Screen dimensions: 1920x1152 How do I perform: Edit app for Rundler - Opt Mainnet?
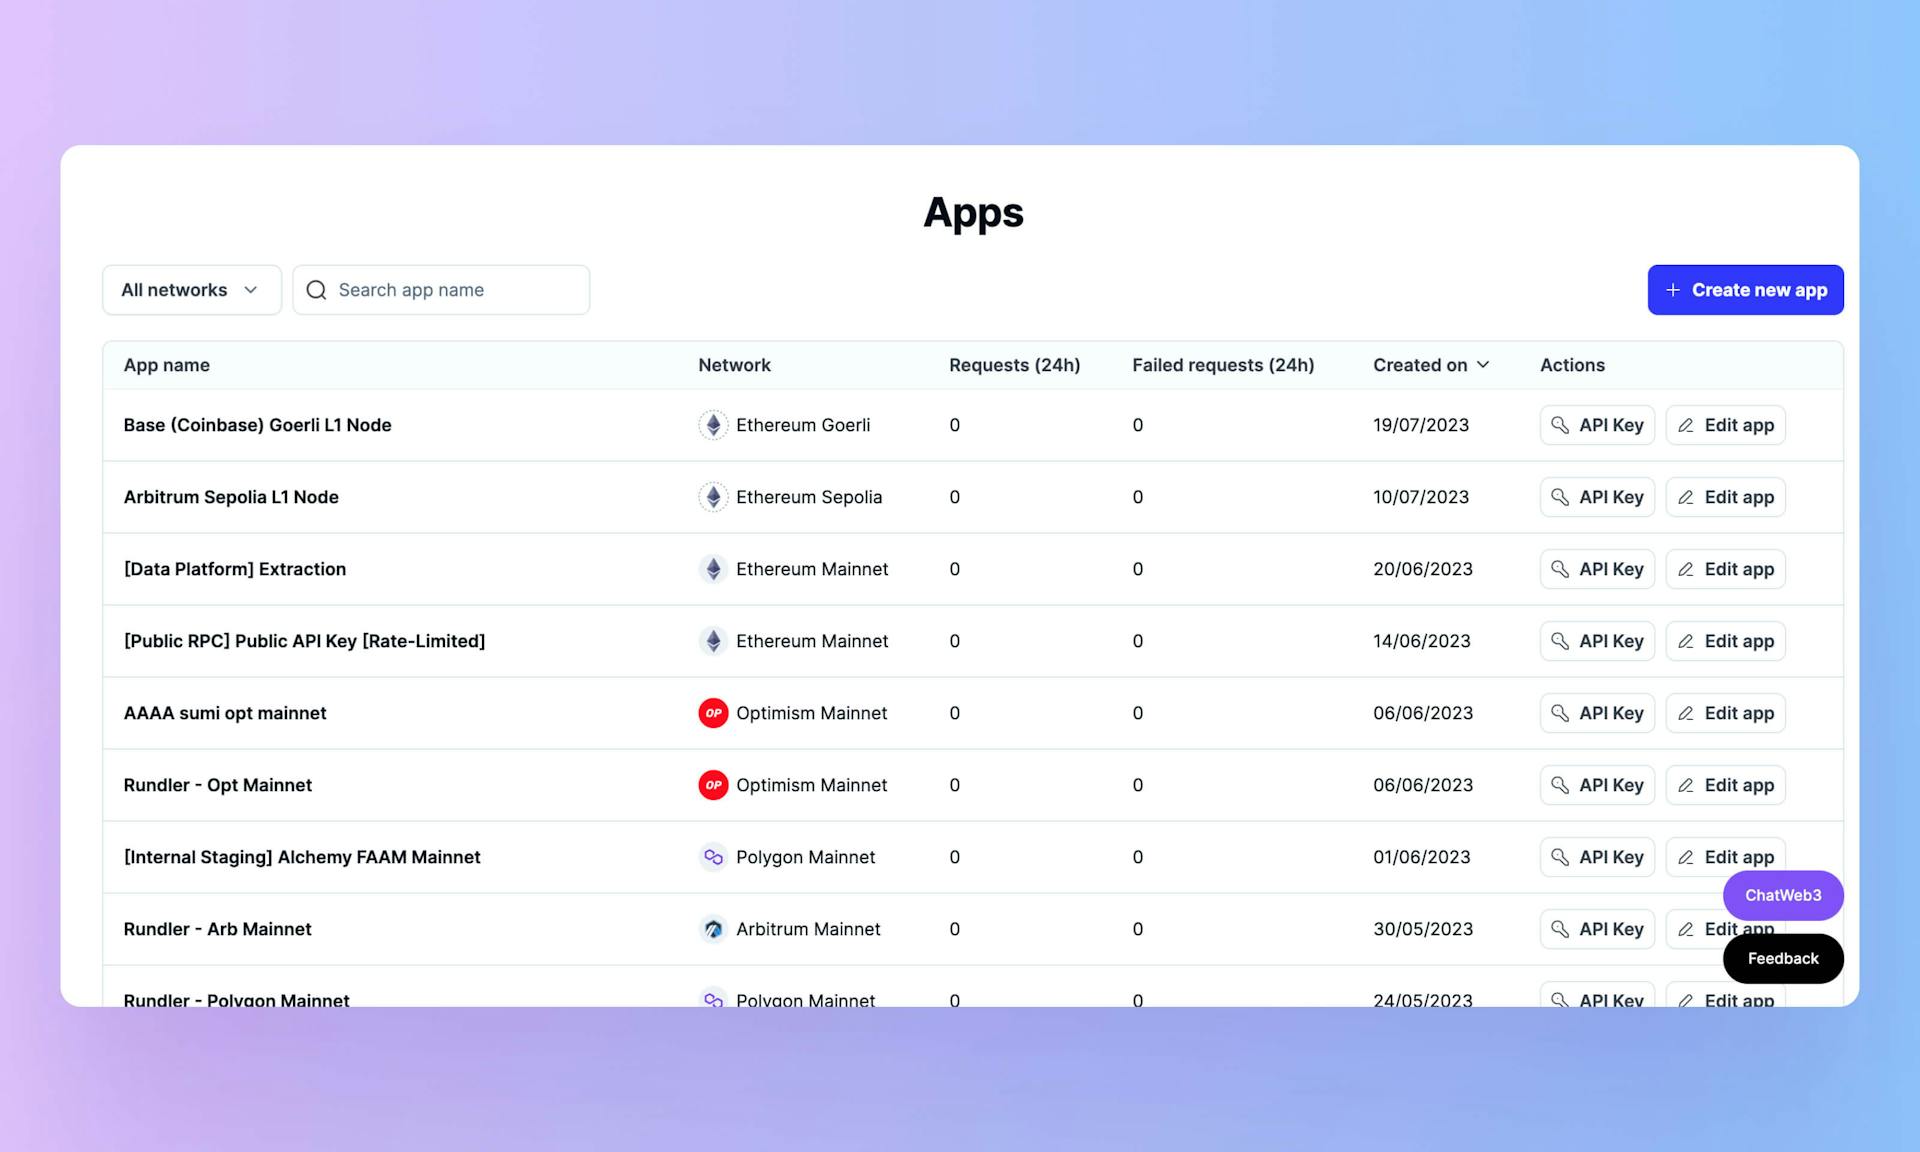[x=1725, y=785]
